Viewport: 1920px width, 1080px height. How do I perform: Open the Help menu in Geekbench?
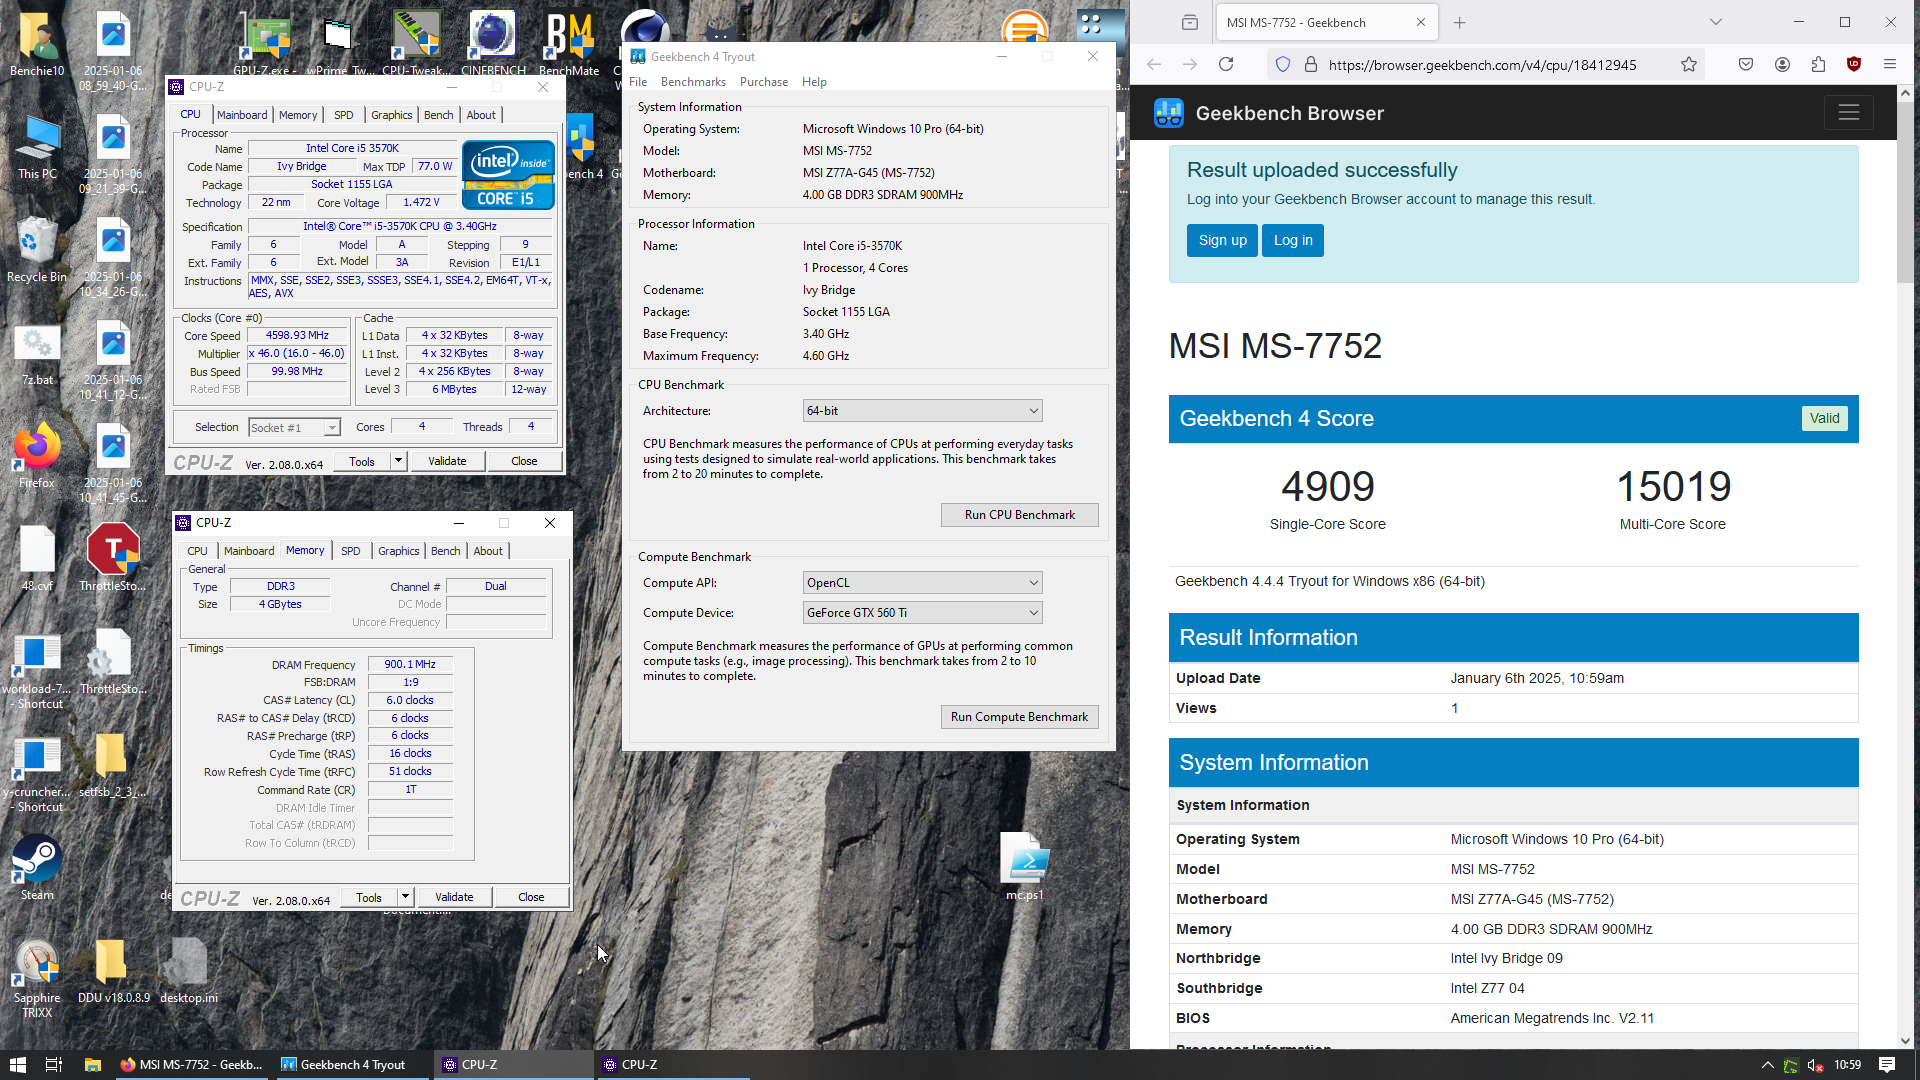click(x=814, y=82)
